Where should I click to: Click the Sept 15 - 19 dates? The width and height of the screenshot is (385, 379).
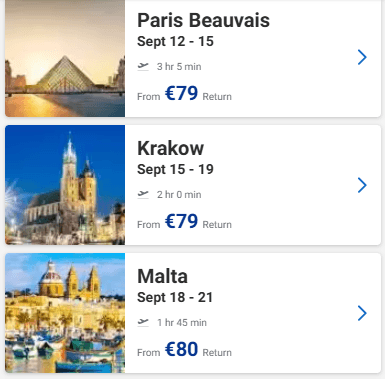(x=175, y=169)
